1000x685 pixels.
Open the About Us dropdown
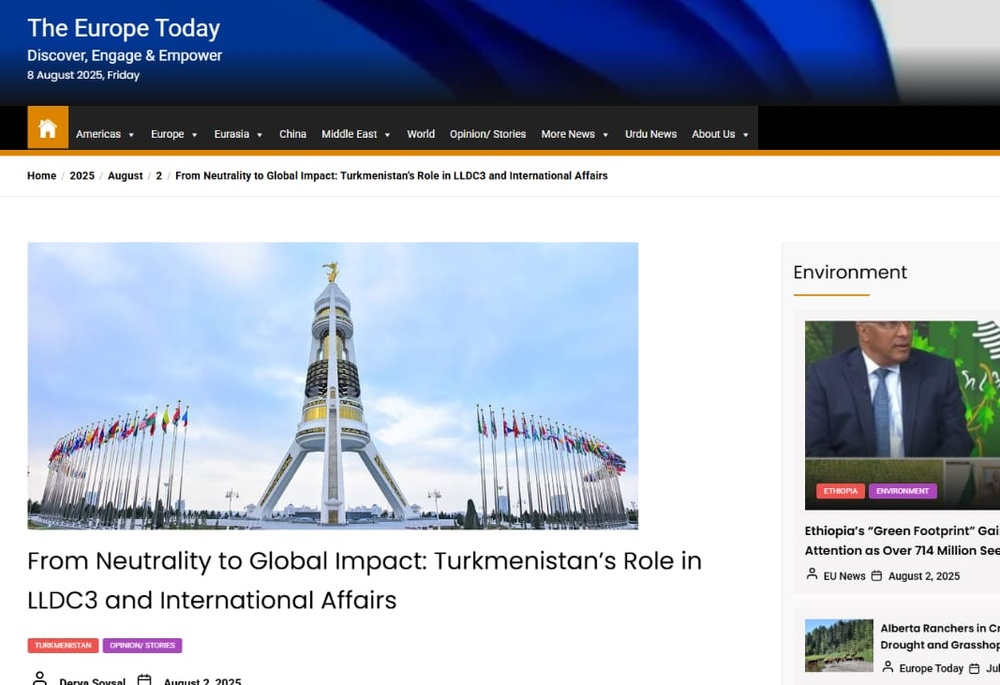[720, 134]
